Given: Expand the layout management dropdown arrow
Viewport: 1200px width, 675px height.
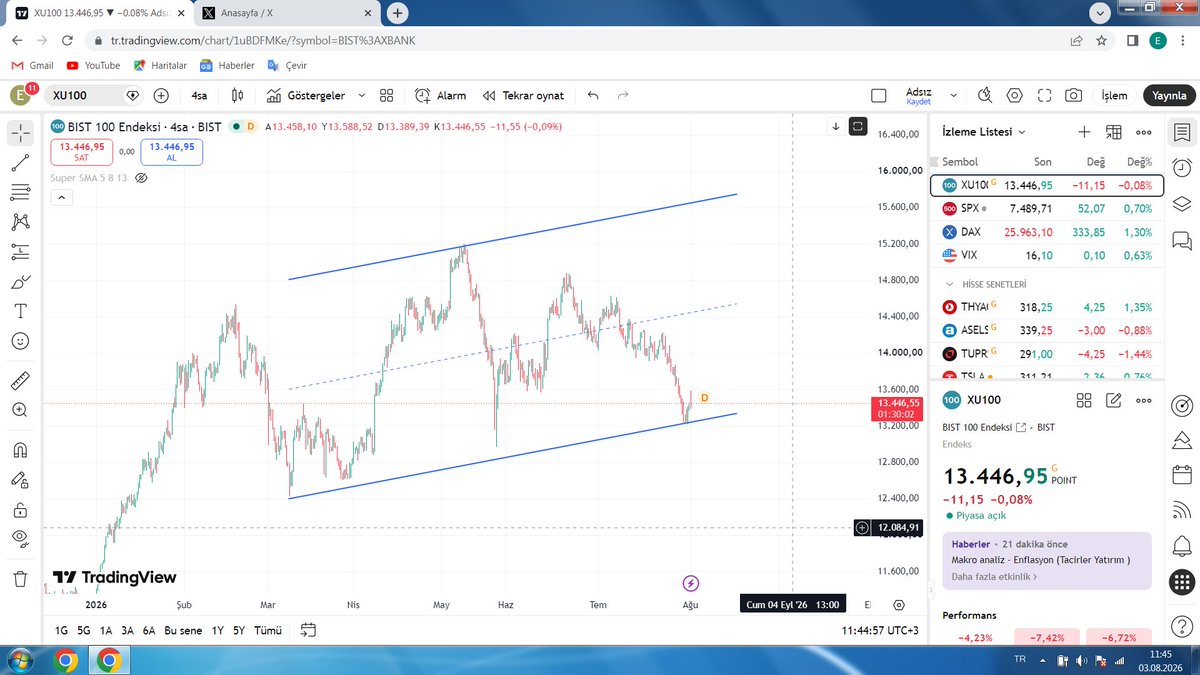Looking at the screenshot, I should click(953, 95).
